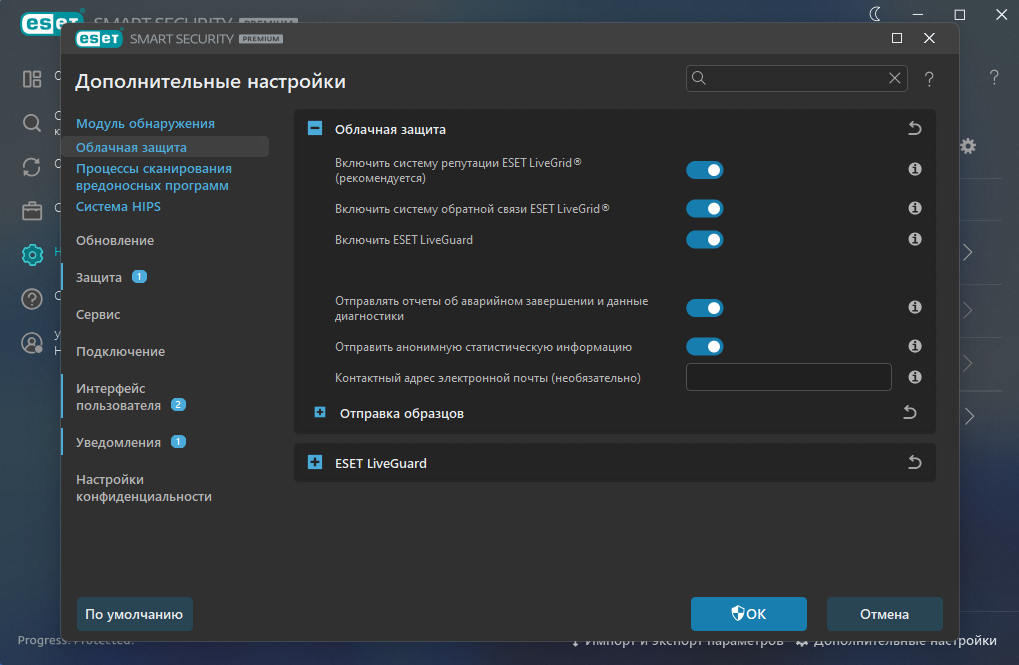Open the Подключение section
The height and width of the screenshot is (665, 1019).
pos(120,352)
